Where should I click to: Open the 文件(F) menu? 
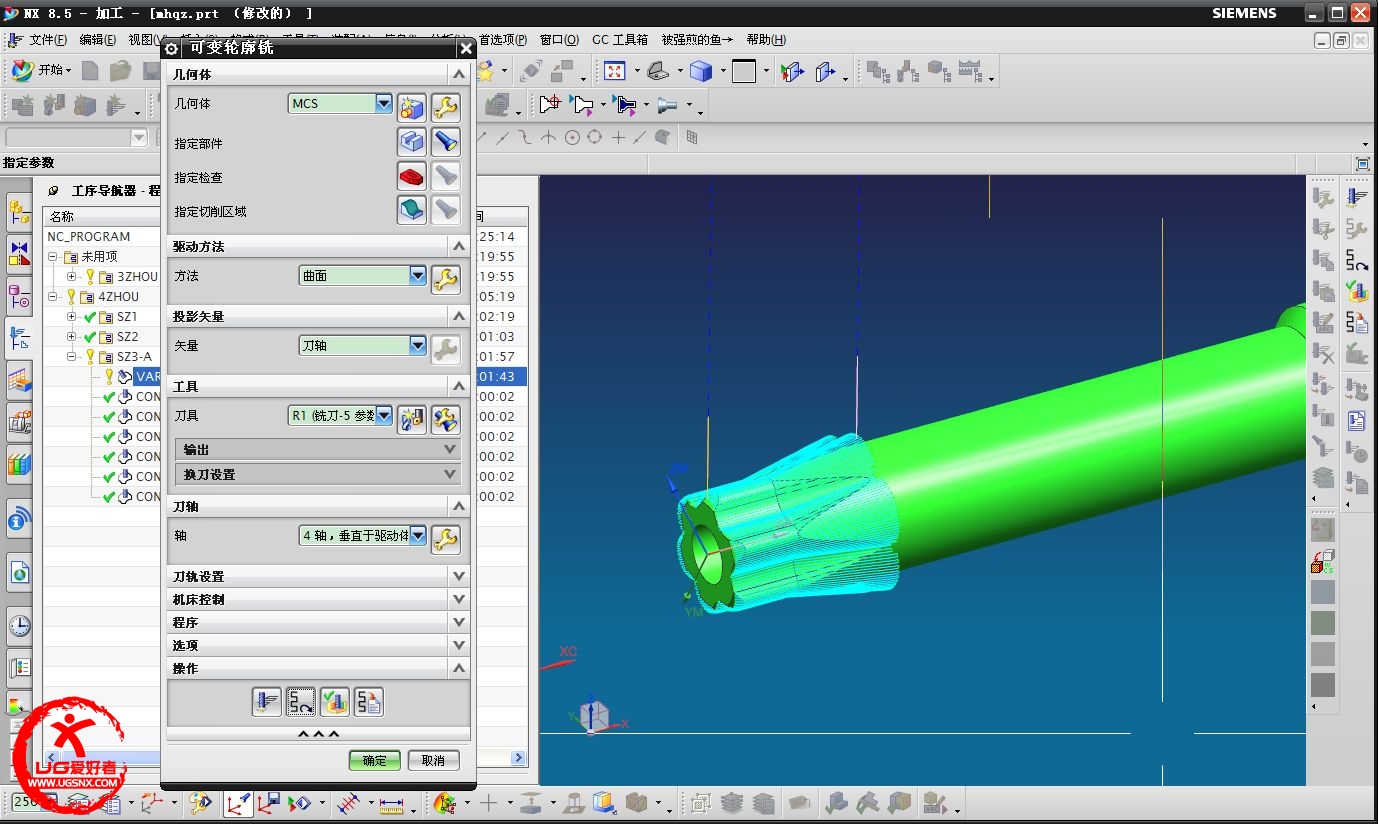(48, 40)
